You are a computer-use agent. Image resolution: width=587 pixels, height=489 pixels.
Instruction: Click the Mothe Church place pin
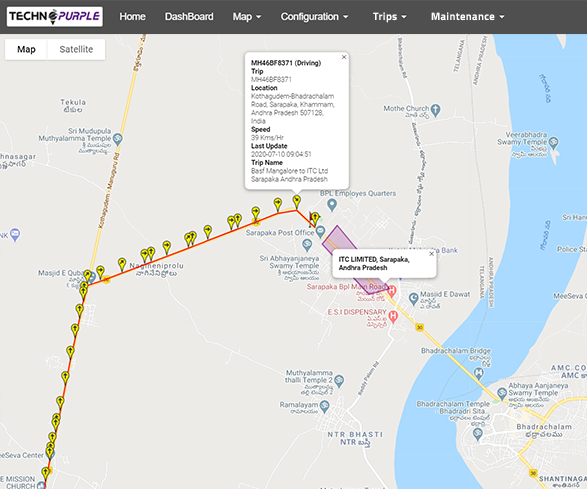click(x=435, y=110)
